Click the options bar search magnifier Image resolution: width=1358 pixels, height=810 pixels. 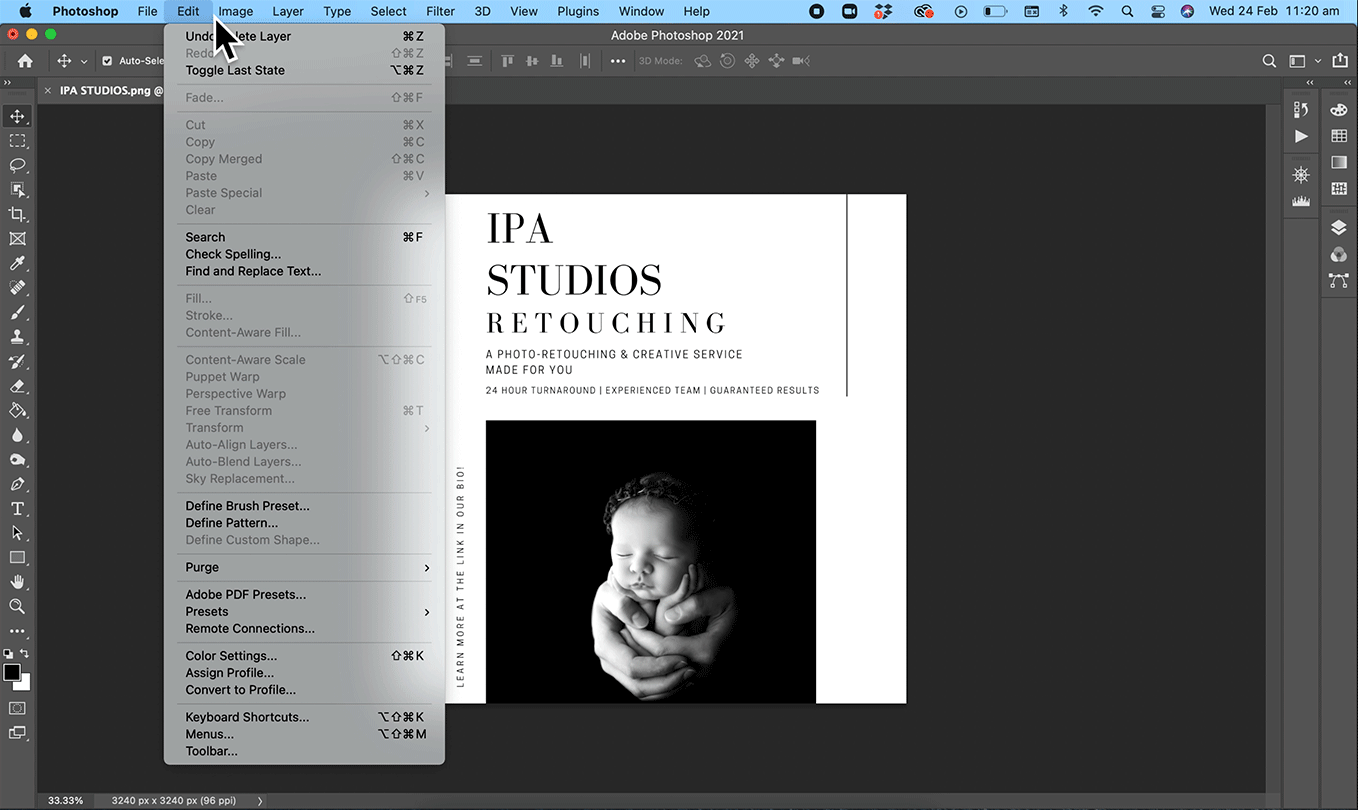(x=1269, y=61)
